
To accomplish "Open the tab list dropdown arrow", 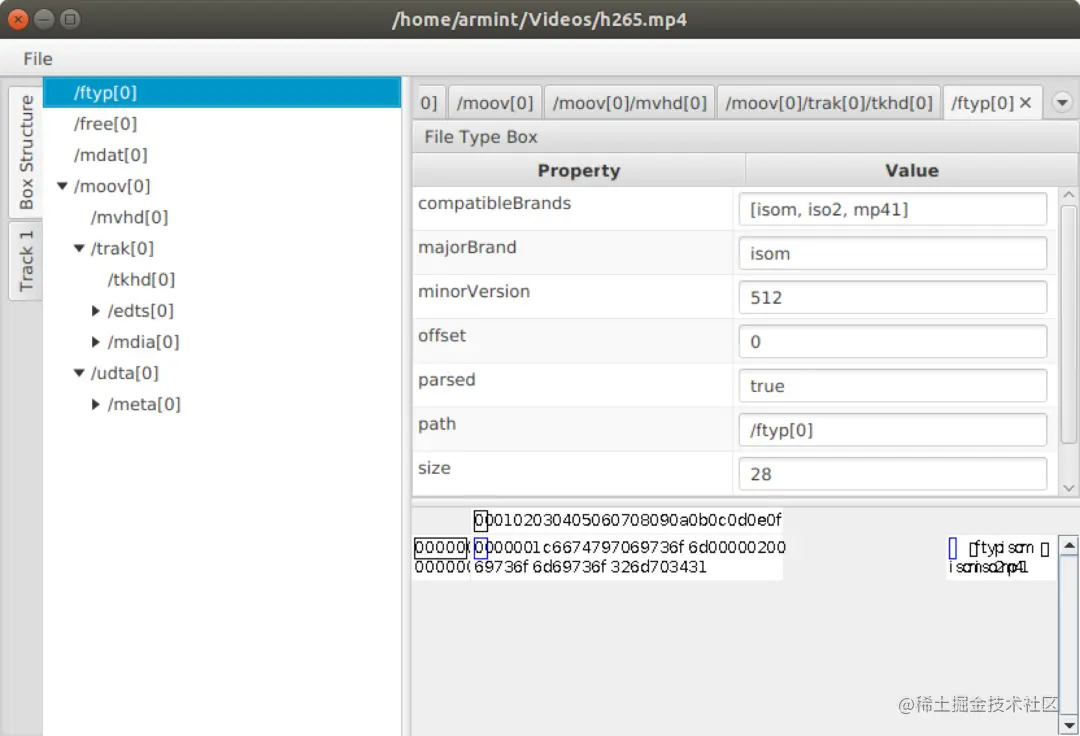I will (x=1062, y=103).
